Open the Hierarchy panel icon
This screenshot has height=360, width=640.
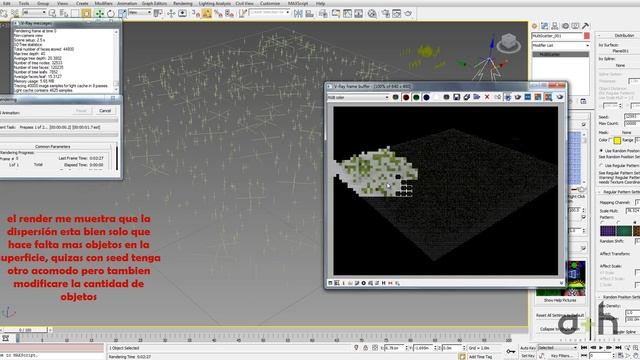[x=555, y=26]
